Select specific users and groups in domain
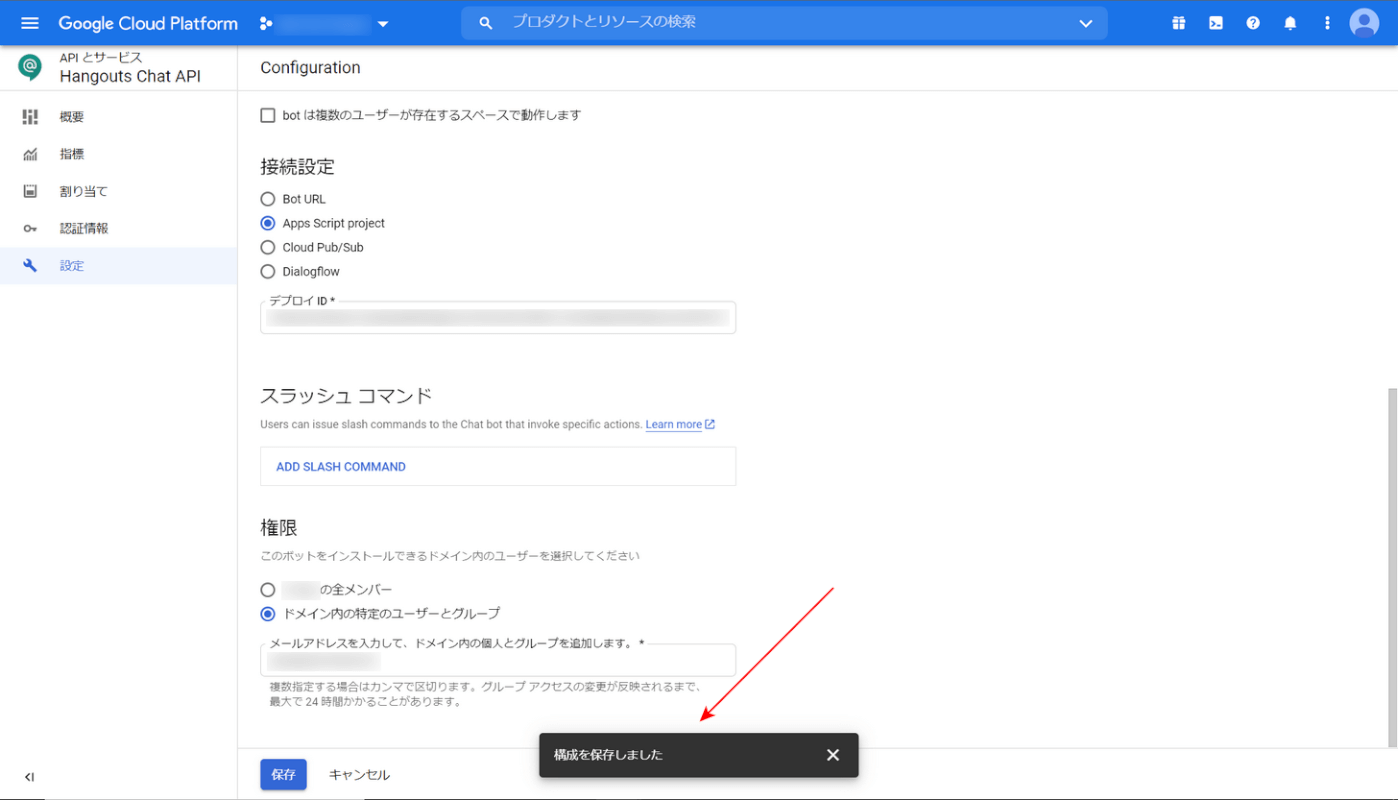Screen dimensions: 1398x800 (267, 614)
